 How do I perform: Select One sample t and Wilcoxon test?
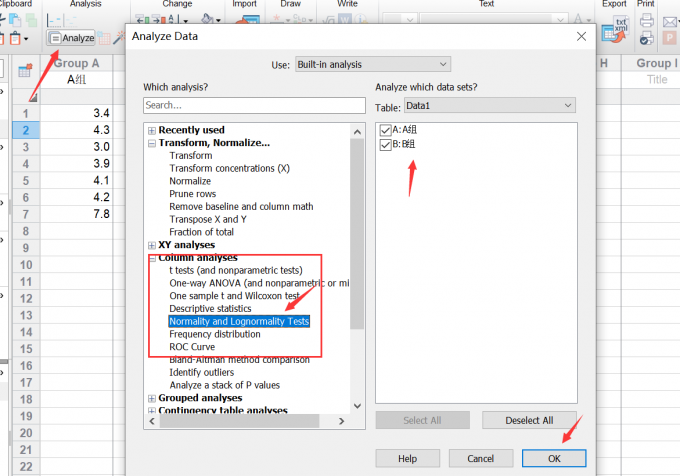click(x=235, y=296)
